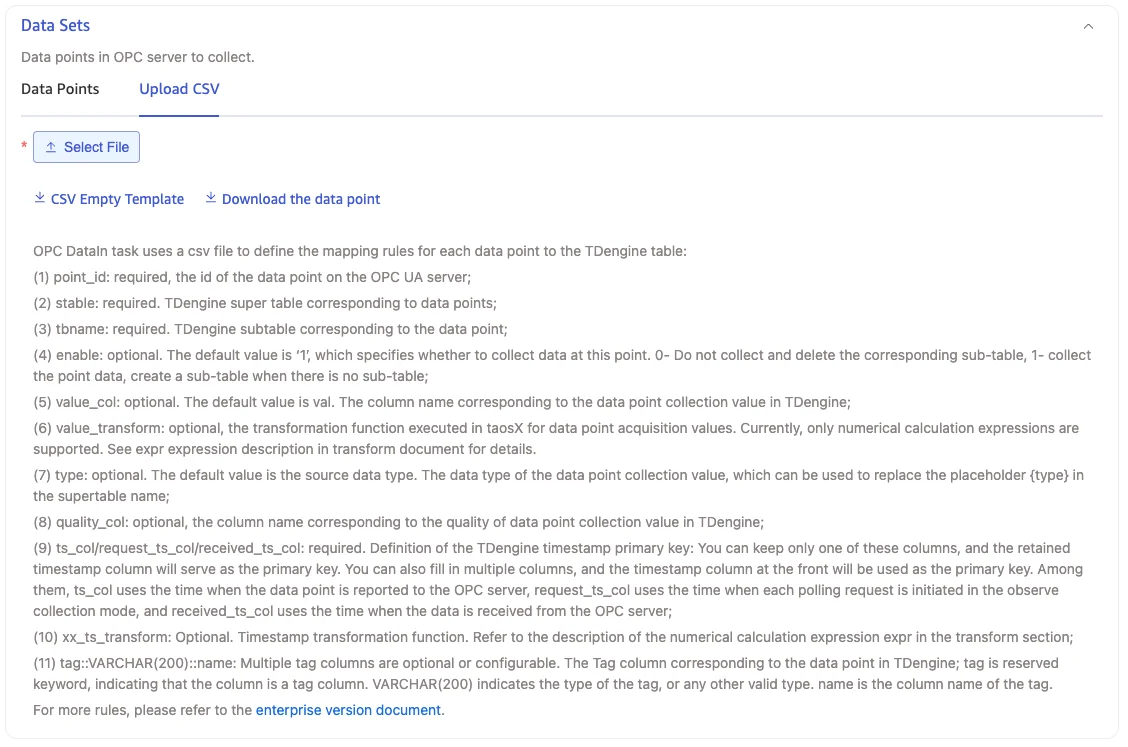Click the point_id rule description line
The height and width of the screenshot is (747, 1128).
(252, 277)
